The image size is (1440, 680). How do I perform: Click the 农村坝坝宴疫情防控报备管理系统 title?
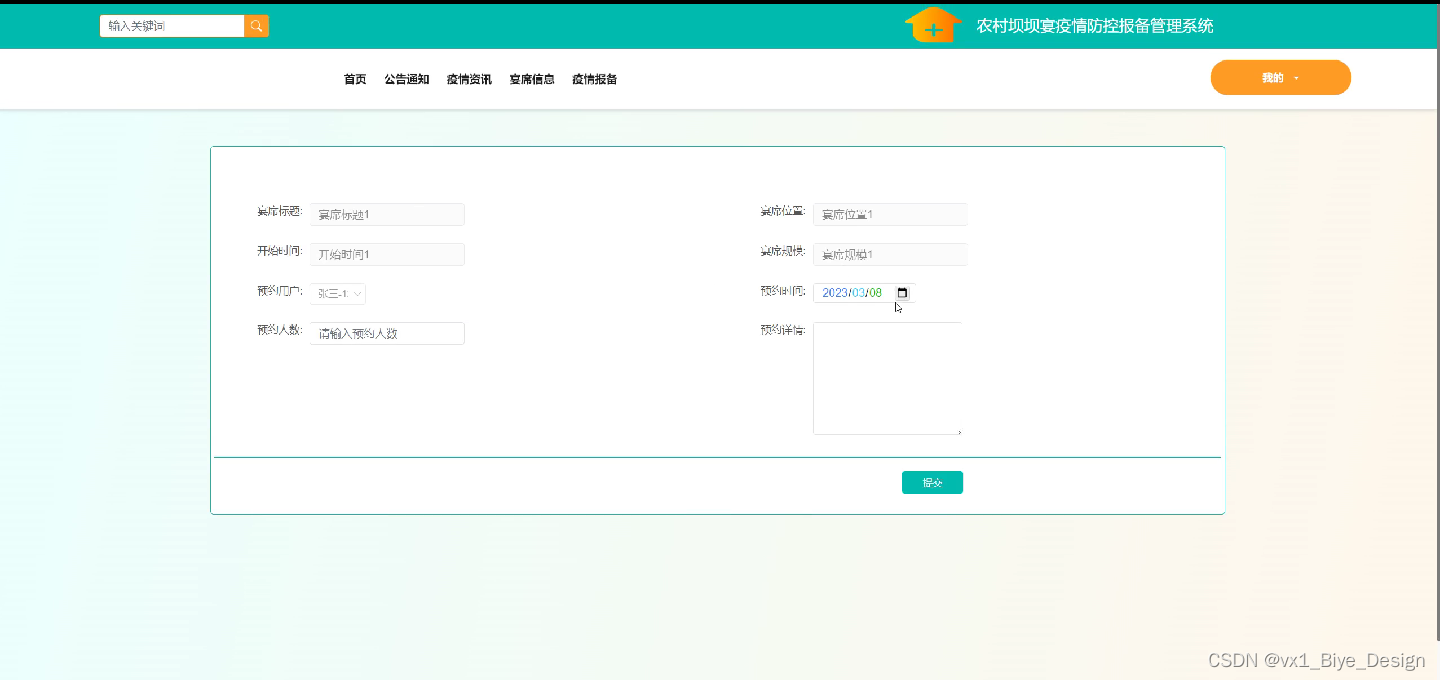[x=1095, y=26]
